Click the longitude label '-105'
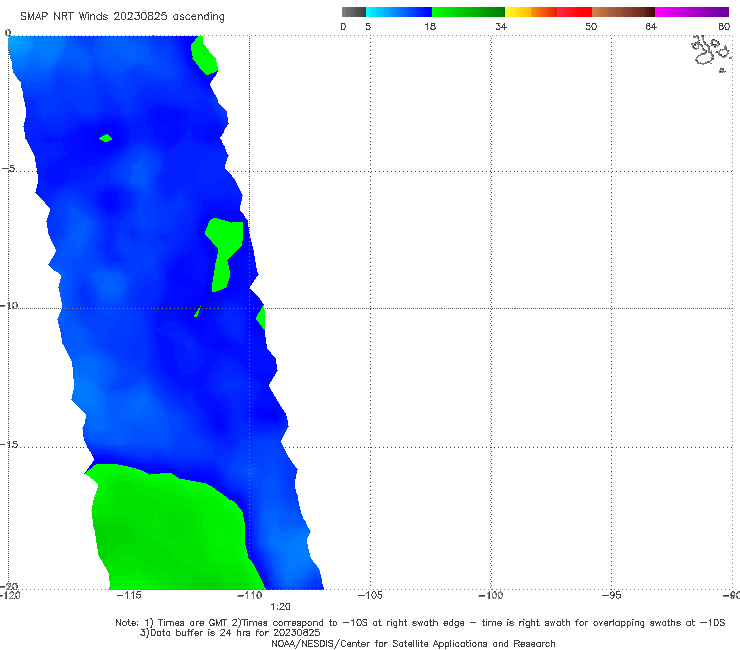 [370, 595]
